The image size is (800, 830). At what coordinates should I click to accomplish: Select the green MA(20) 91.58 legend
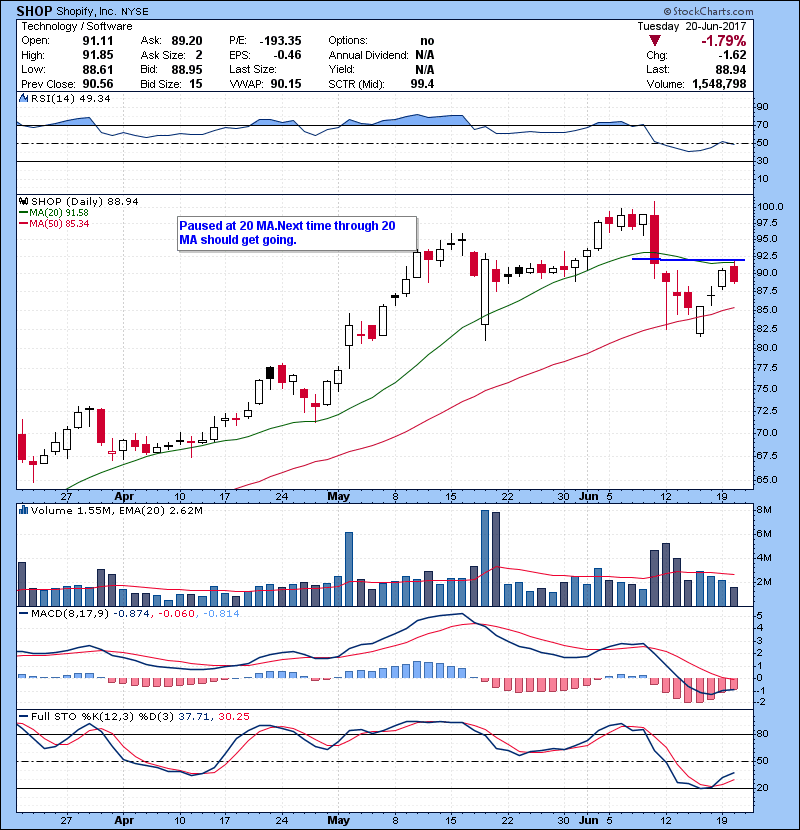point(53,212)
